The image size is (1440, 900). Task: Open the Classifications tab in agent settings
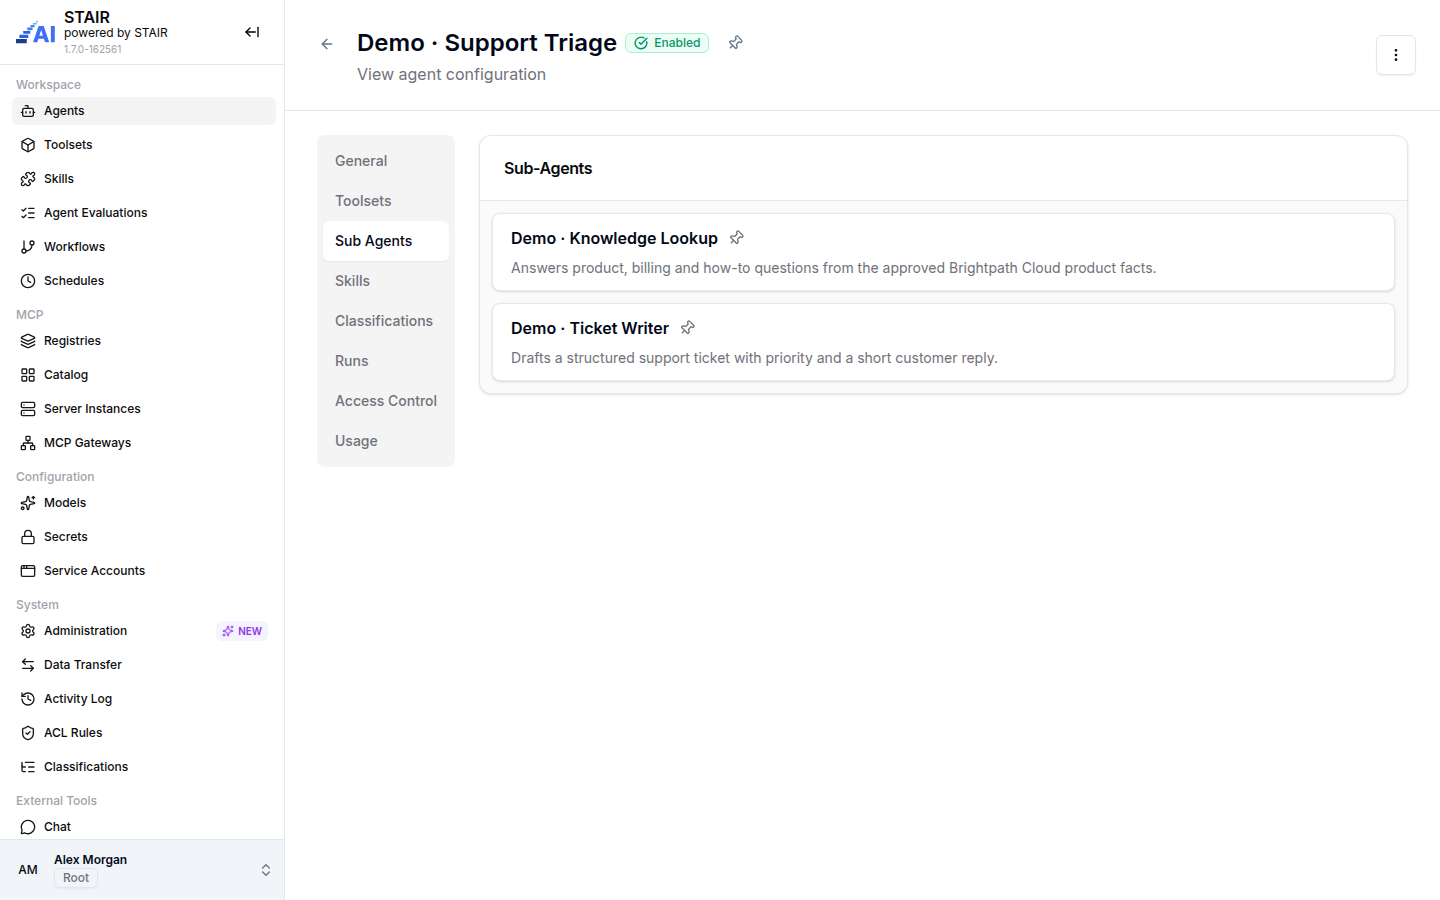tap(386, 321)
